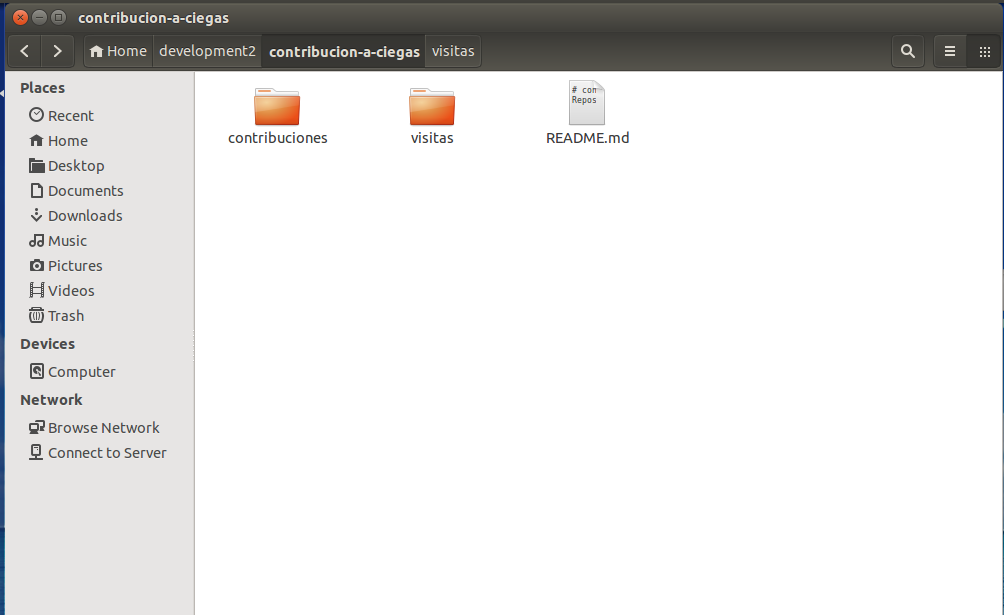This screenshot has width=1004, height=615.
Task: Open the search magnifier icon
Action: point(907,51)
